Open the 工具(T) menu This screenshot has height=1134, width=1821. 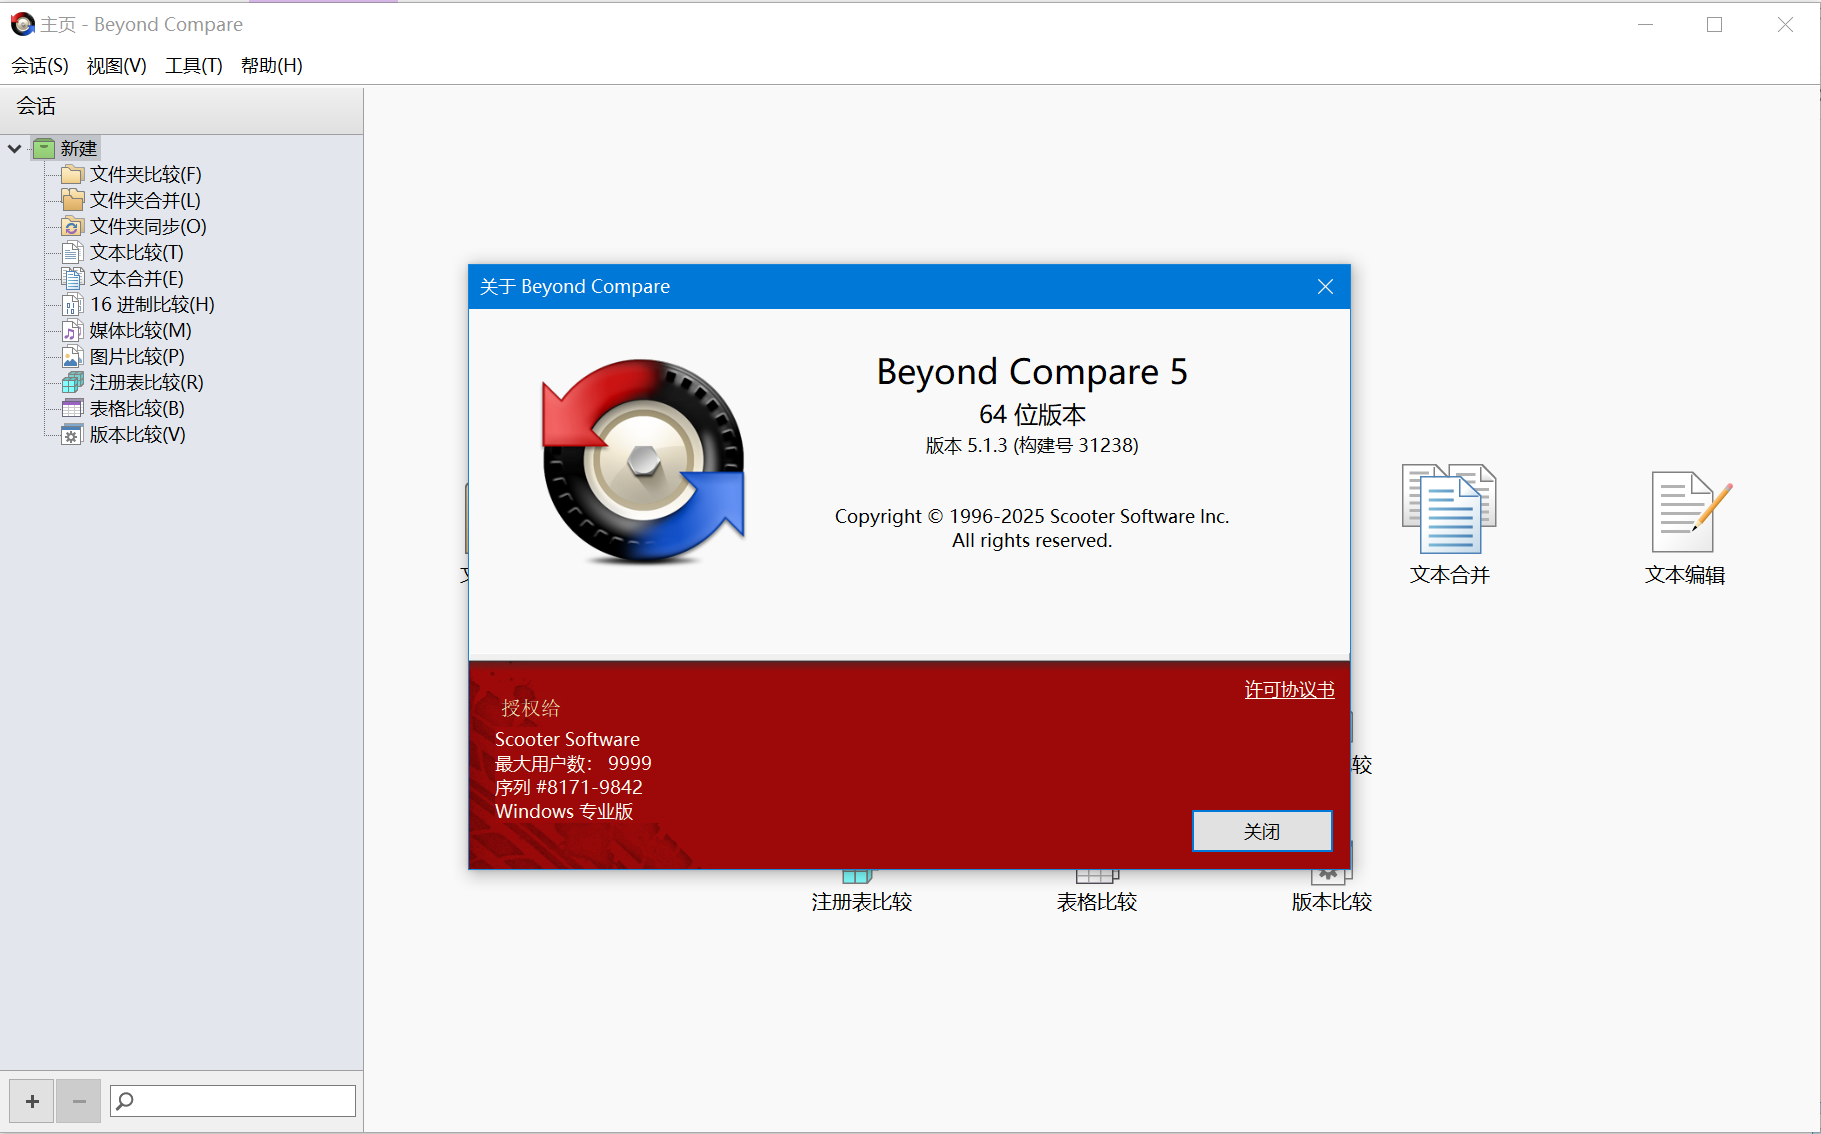(193, 66)
